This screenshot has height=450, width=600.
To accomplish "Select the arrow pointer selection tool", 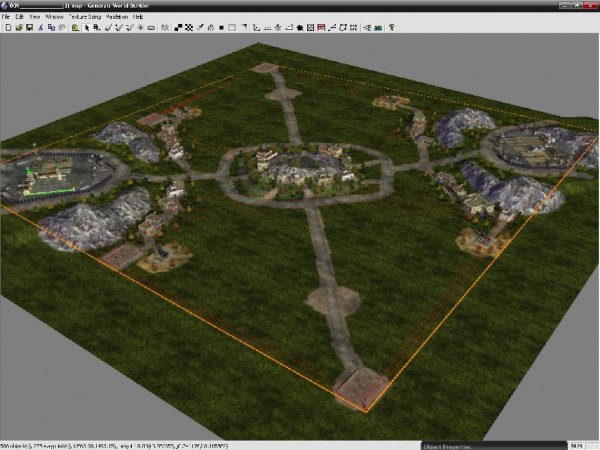I will click(x=87, y=27).
